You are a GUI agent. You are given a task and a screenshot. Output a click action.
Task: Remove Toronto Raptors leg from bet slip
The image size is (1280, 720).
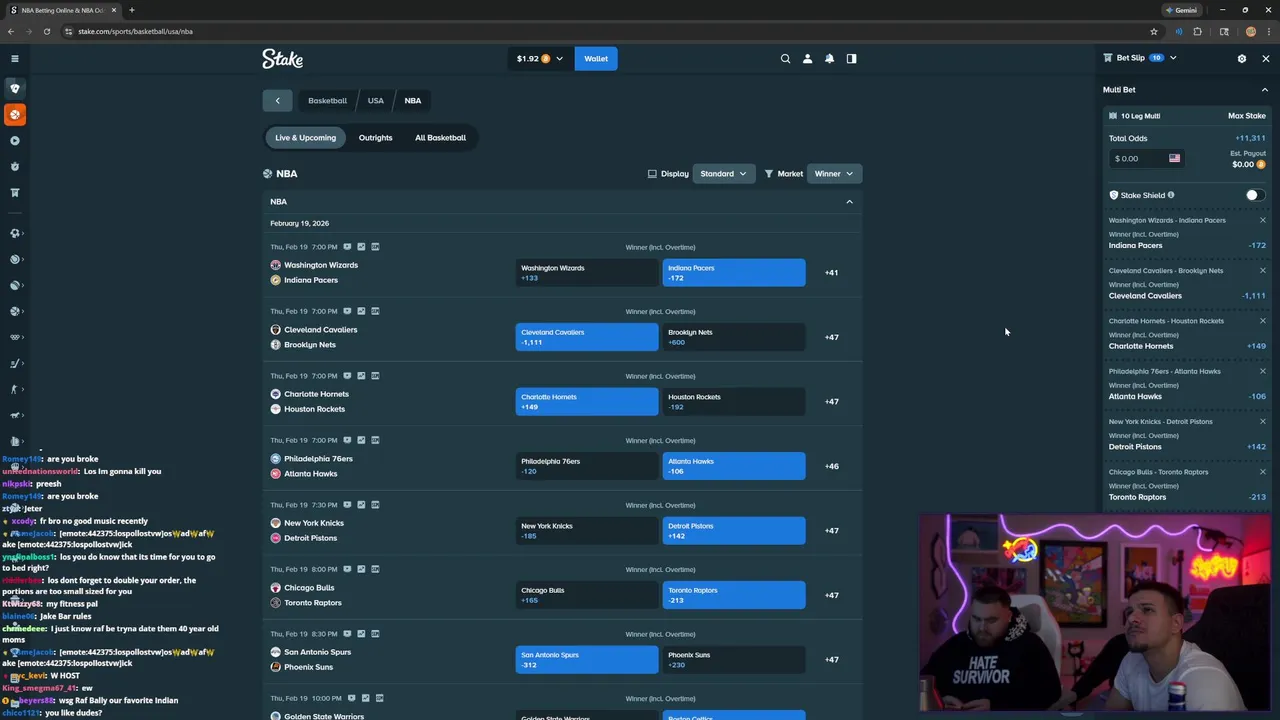(x=1262, y=472)
